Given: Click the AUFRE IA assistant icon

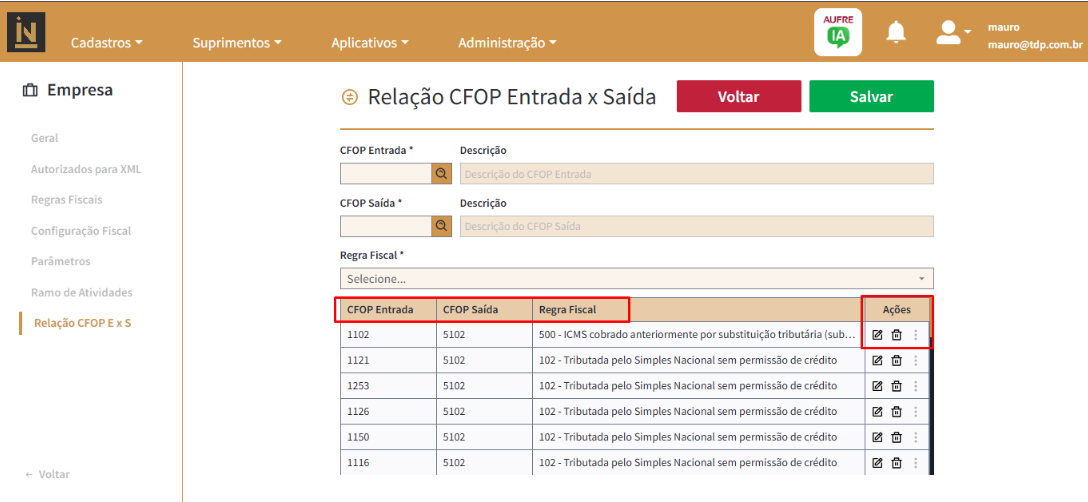Looking at the screenshot, I should coord(837,32).
